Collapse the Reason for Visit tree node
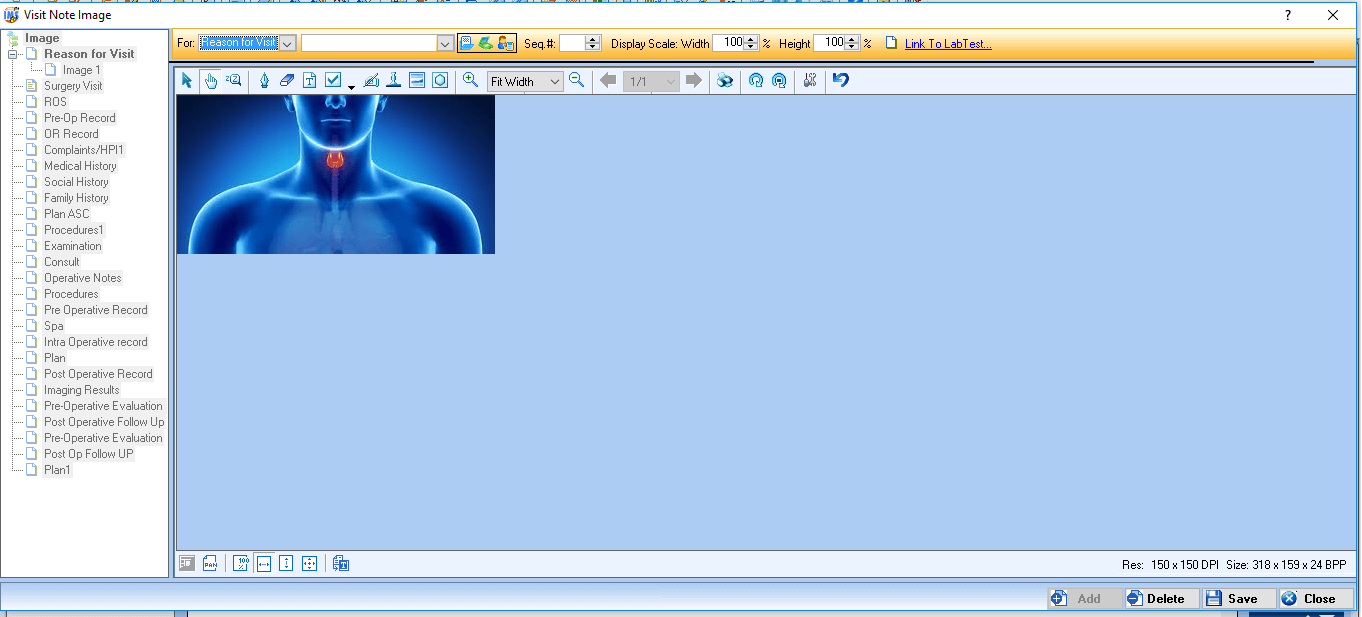 14,54
